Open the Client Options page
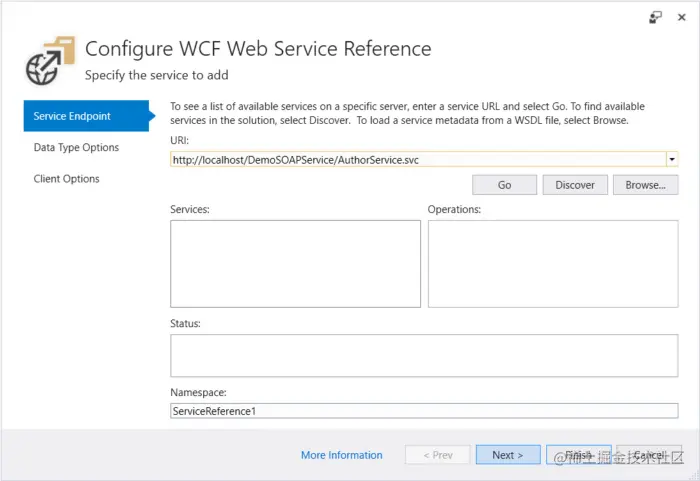 click(x=67, y=179)
